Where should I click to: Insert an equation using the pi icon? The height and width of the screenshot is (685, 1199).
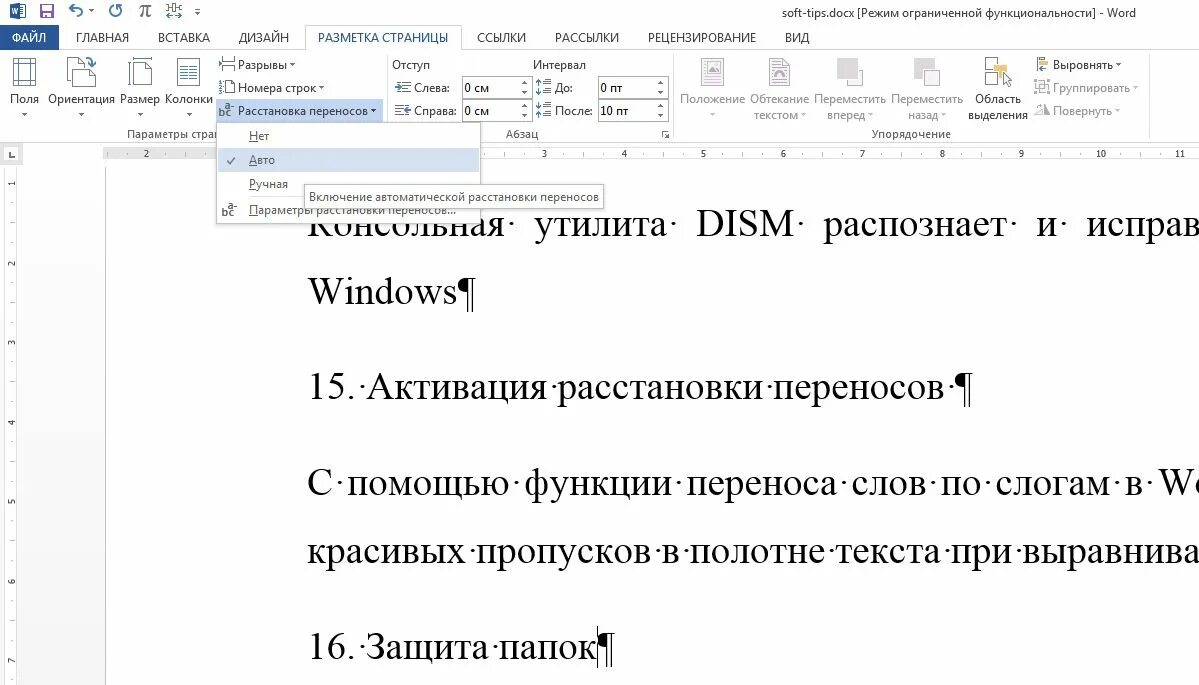point(144,11)
